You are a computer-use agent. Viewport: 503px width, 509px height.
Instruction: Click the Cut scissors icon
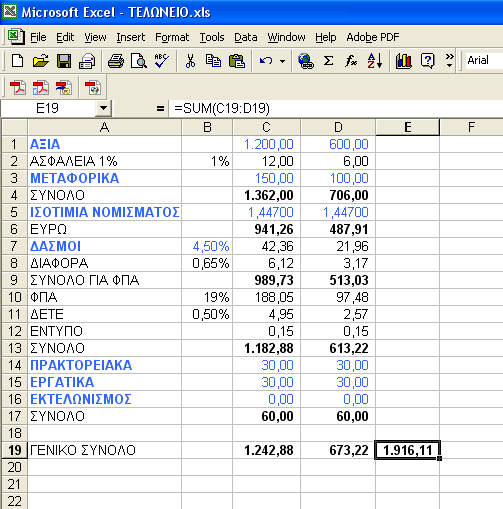190,61
